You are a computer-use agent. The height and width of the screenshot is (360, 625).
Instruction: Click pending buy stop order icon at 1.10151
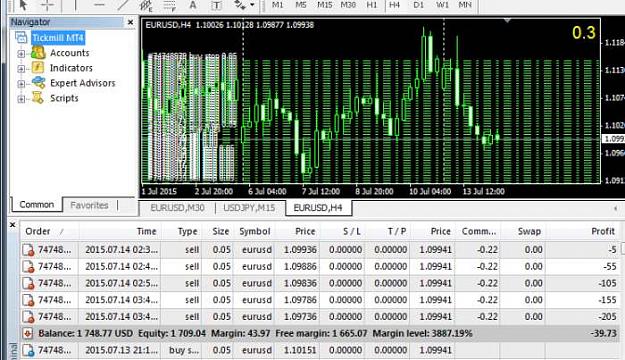[28, 350]
